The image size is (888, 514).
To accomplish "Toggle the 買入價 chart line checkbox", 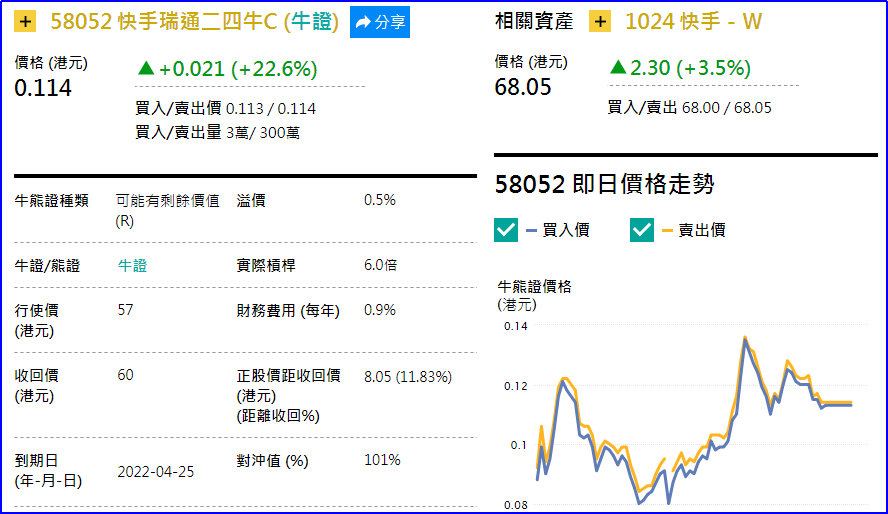I will pyautogui.click(x=506, y=230).
